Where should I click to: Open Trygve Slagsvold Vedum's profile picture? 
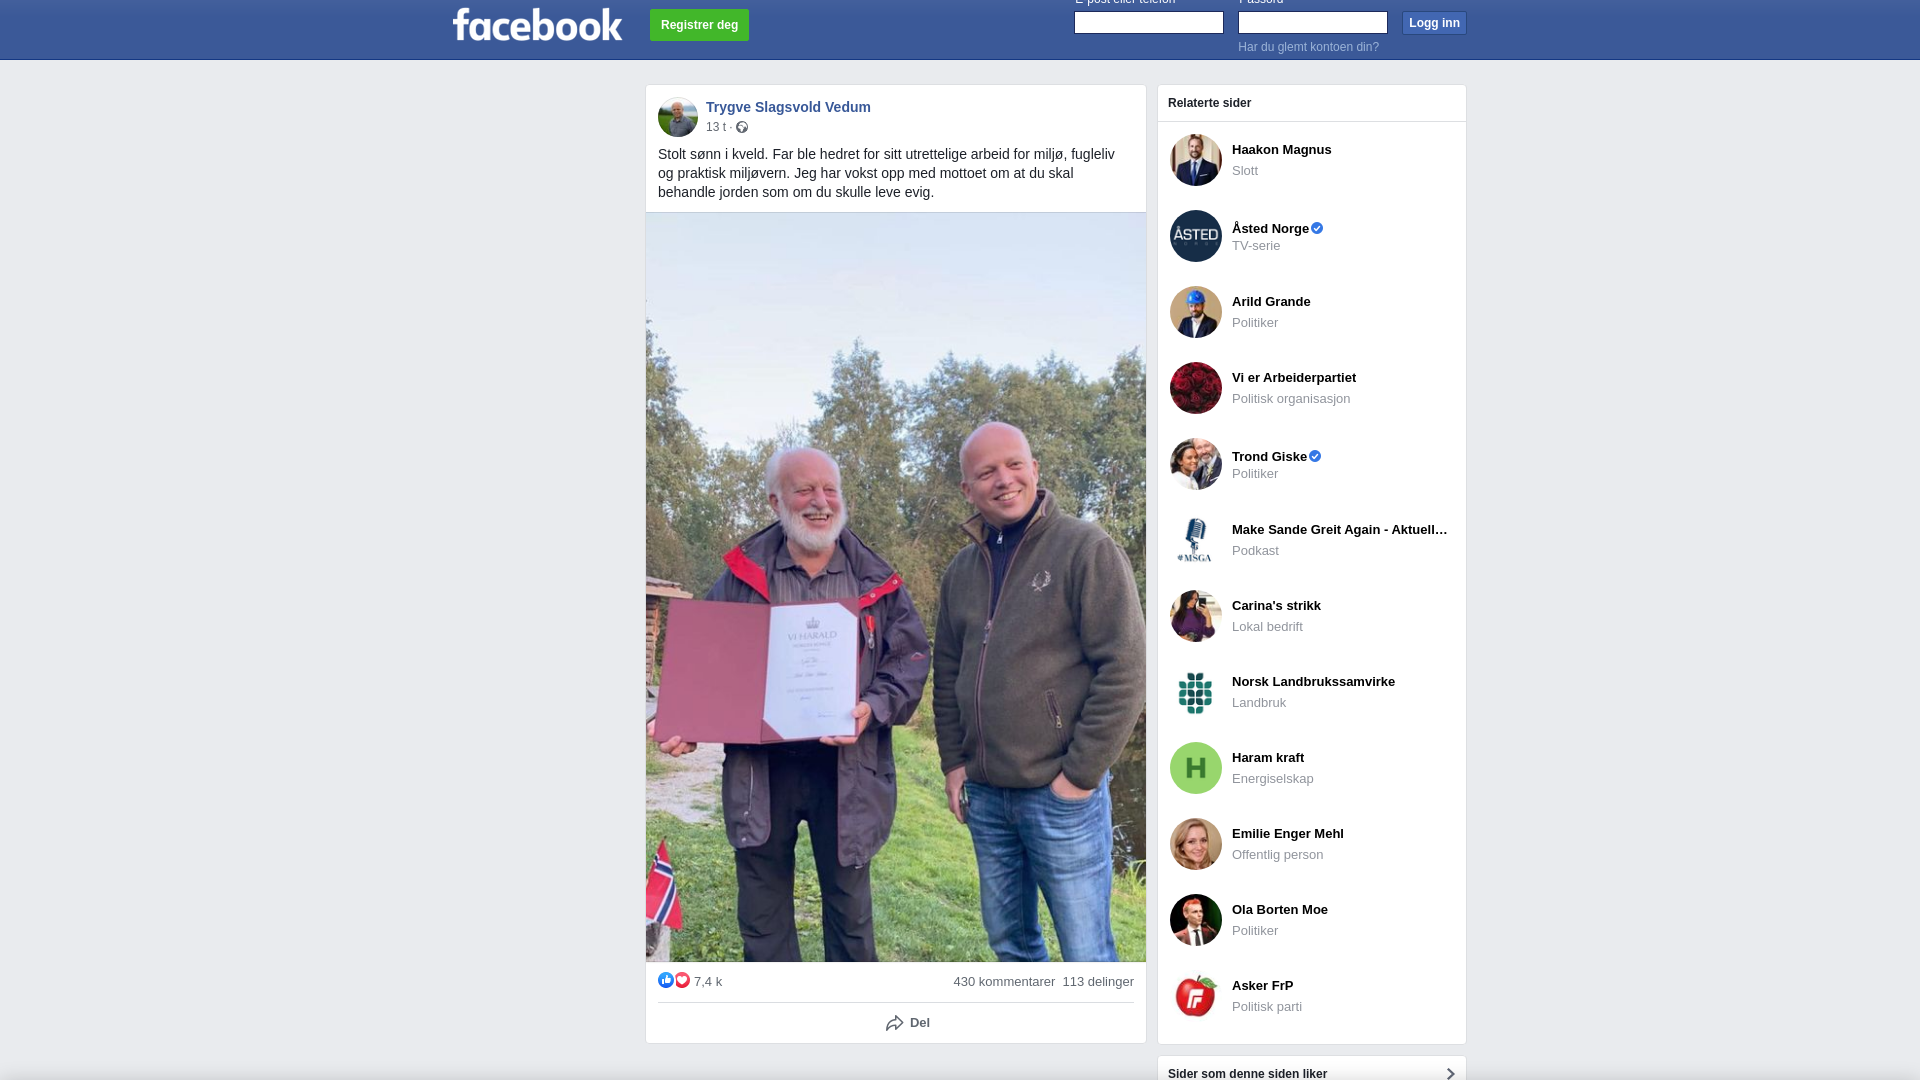tap(678, 117)
